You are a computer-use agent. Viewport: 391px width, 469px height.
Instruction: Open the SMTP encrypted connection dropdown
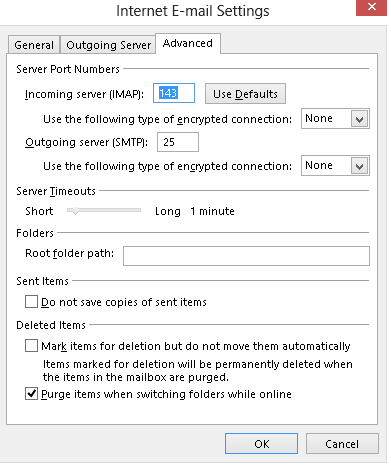[335, 165]
